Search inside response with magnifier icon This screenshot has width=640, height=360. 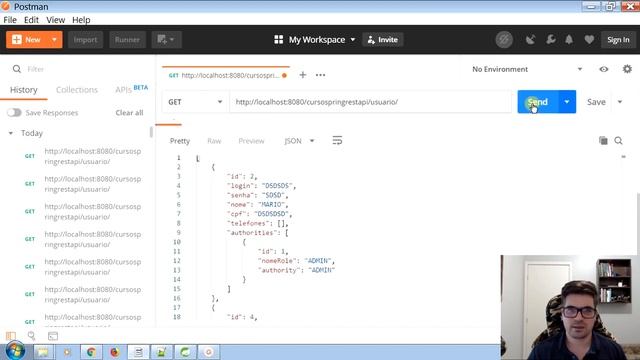[x=618, y=141]
